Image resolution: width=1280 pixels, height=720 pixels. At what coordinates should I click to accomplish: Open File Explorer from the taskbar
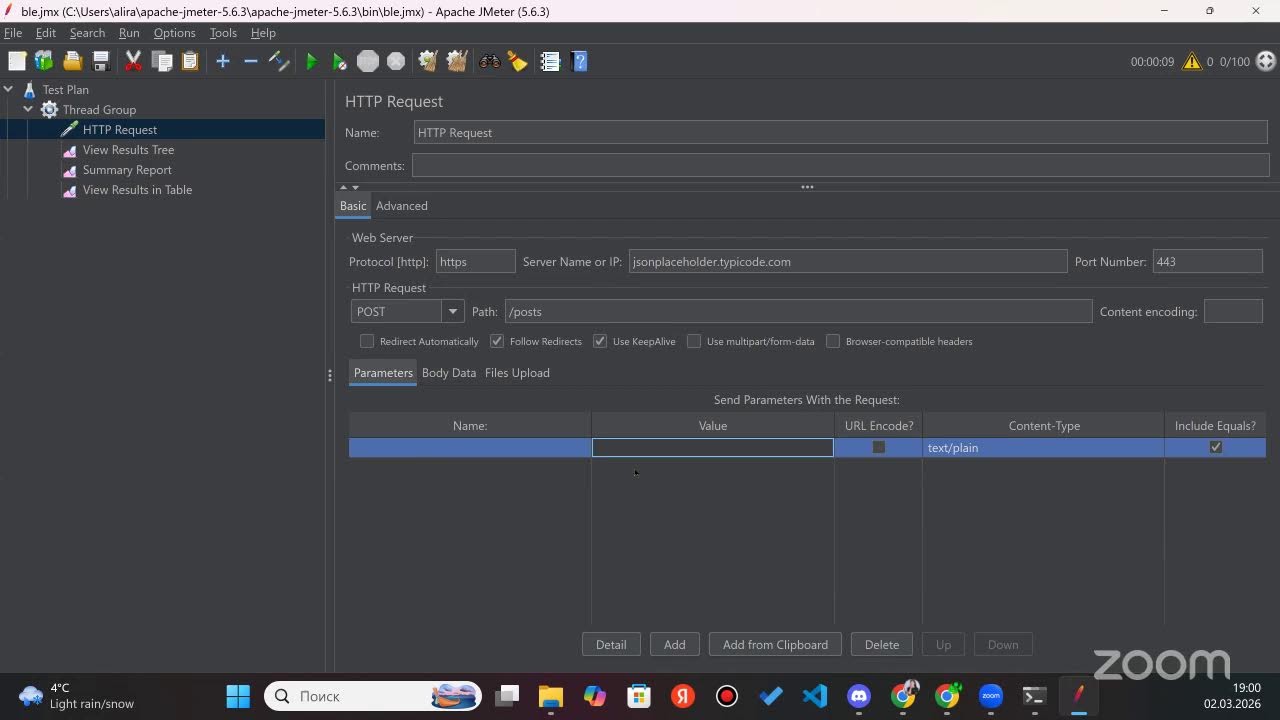click(x=551, y=695)
